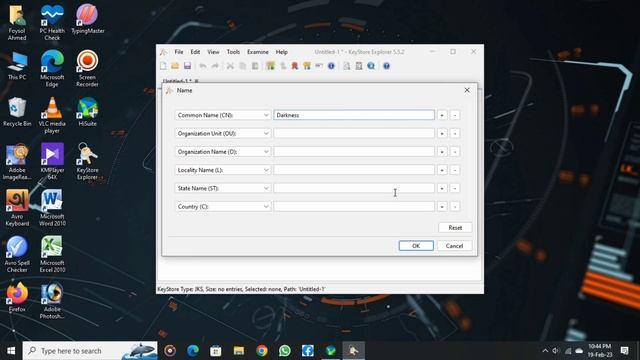Click the Set Password toolbar icon
The image size is (640, 360).
pos(319,66)
